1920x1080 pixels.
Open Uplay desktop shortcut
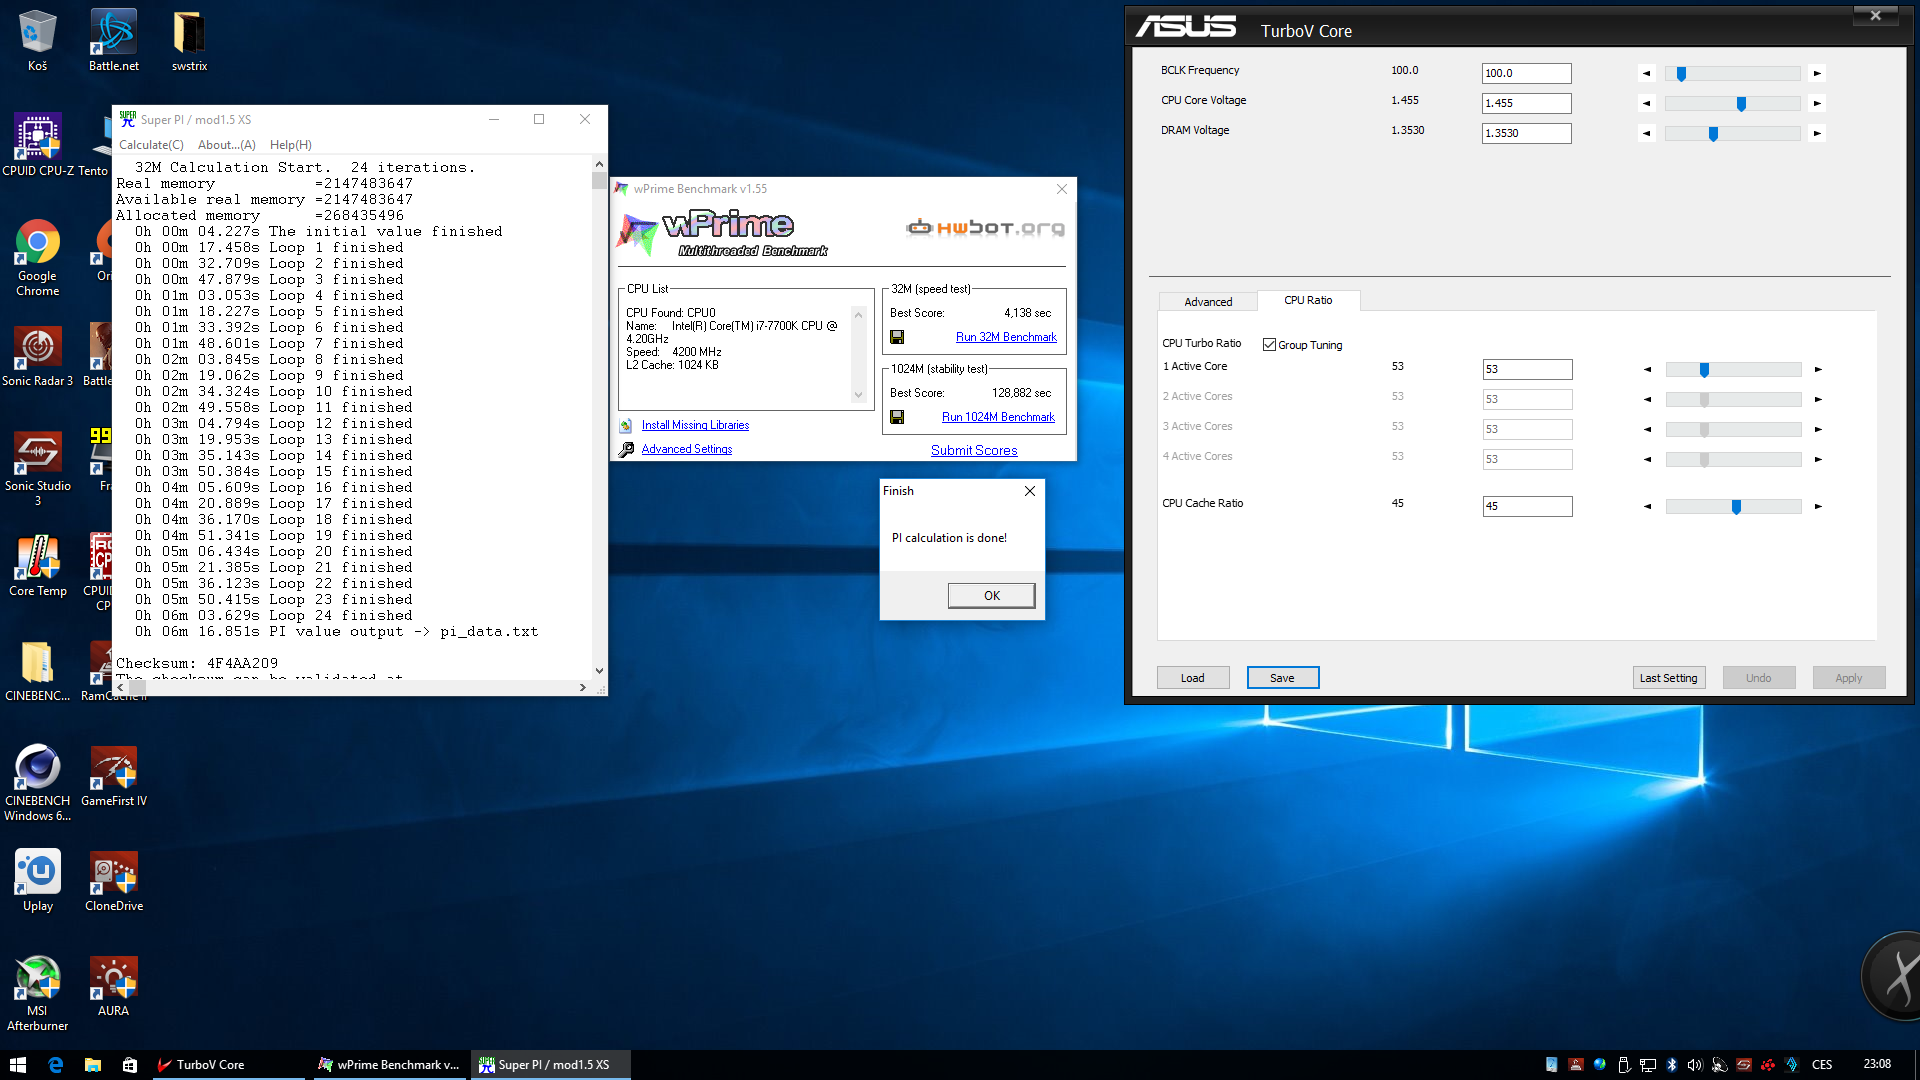(37, 881)
